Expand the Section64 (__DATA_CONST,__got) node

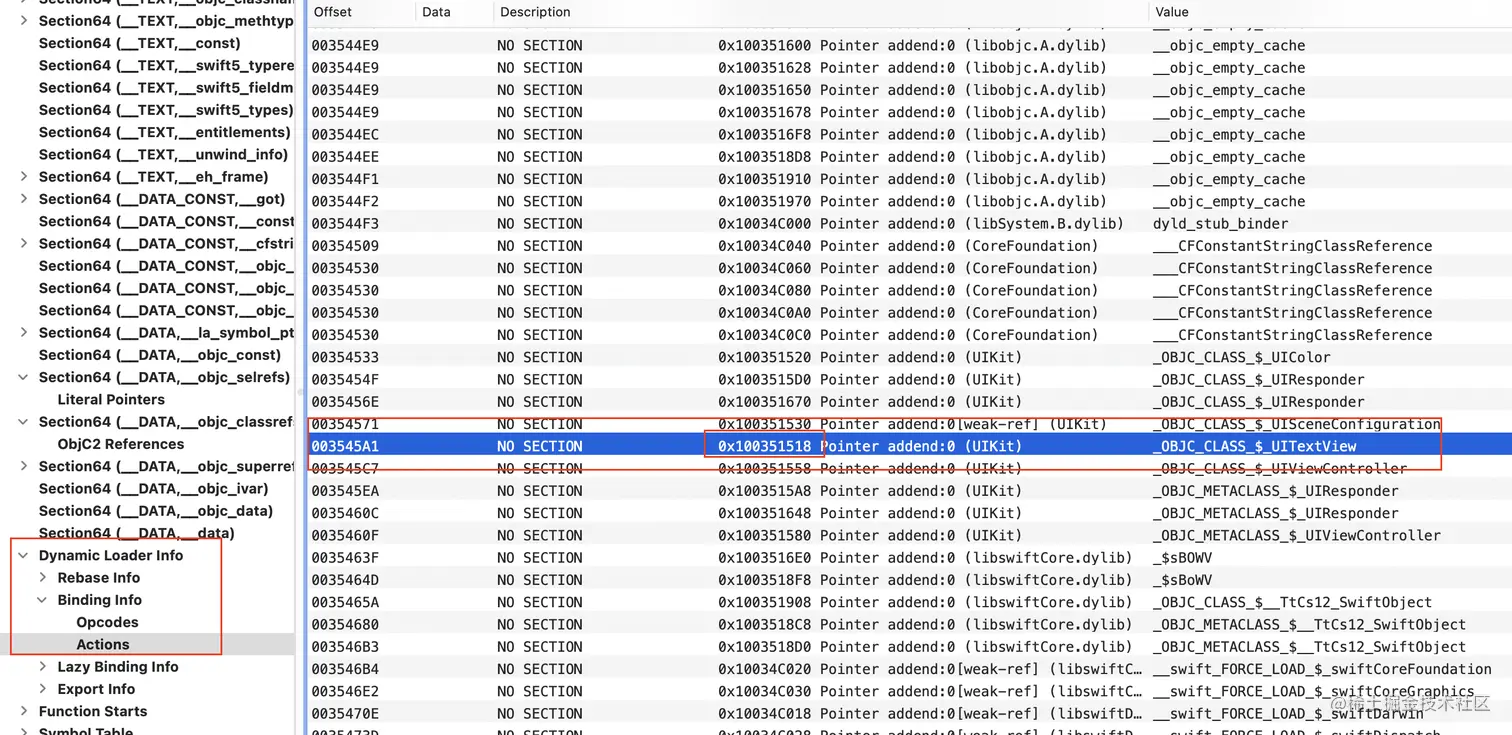click(x=23, y=199)
